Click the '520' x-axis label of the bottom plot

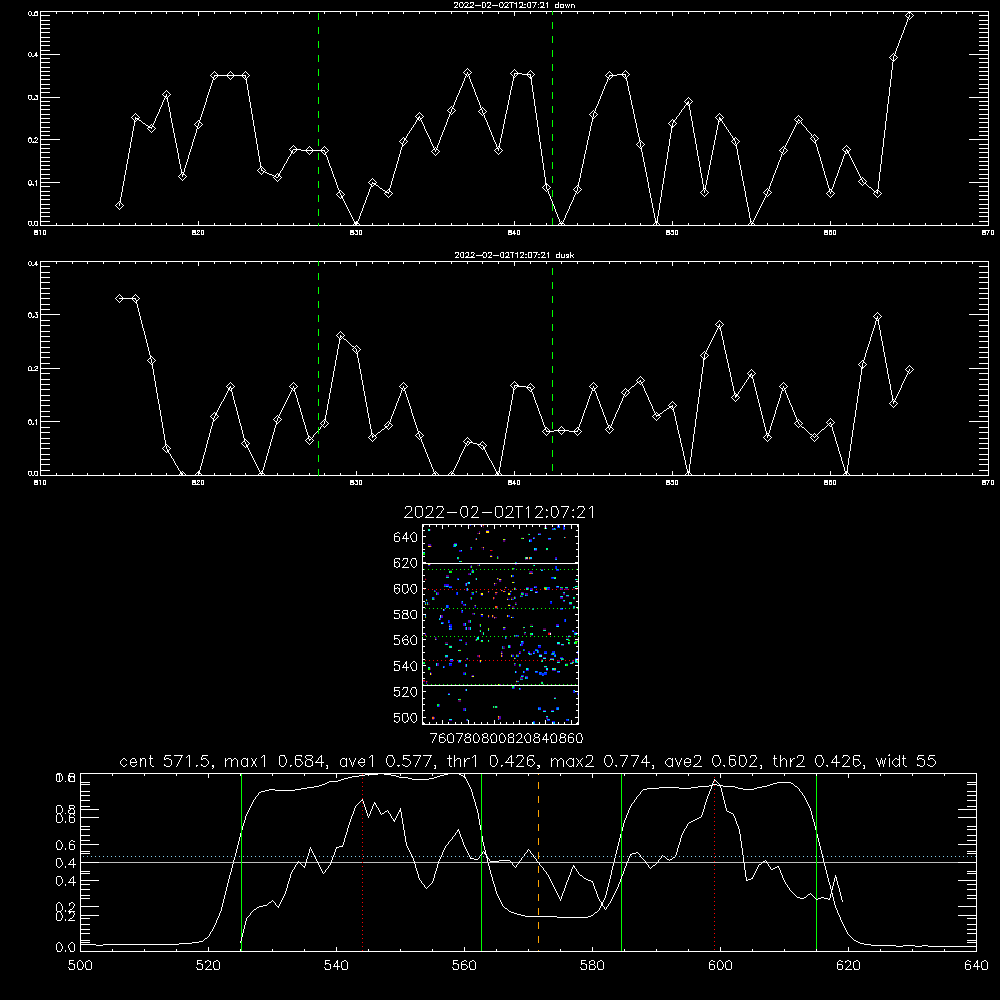(x=208, y=966)
